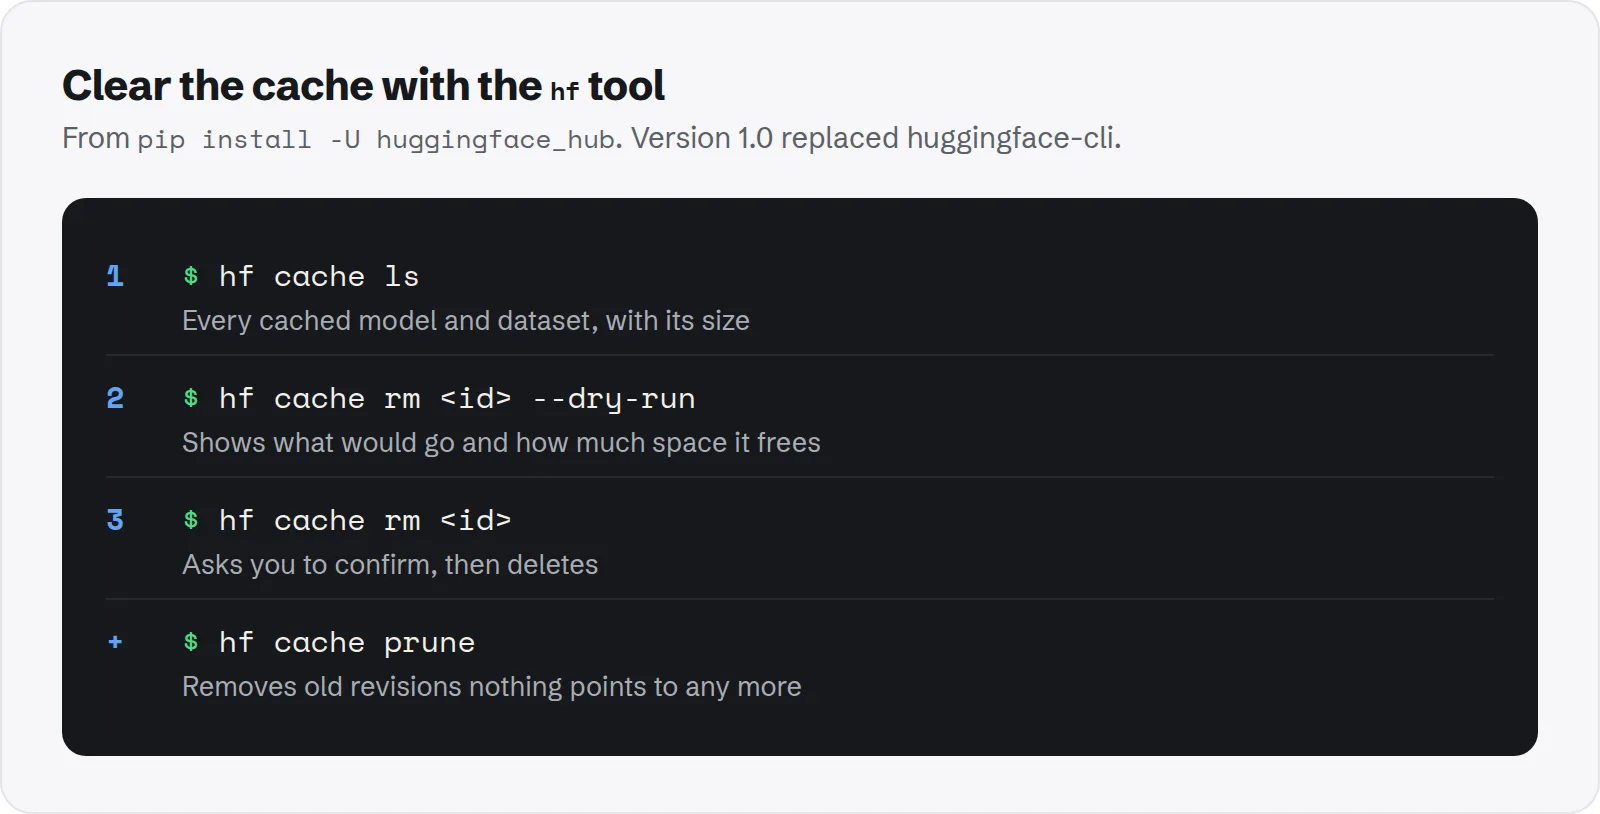This screenshot has height=814, width=1600.
Task: Click the 'hf cache ls' command
Action: tap(319, 276)
